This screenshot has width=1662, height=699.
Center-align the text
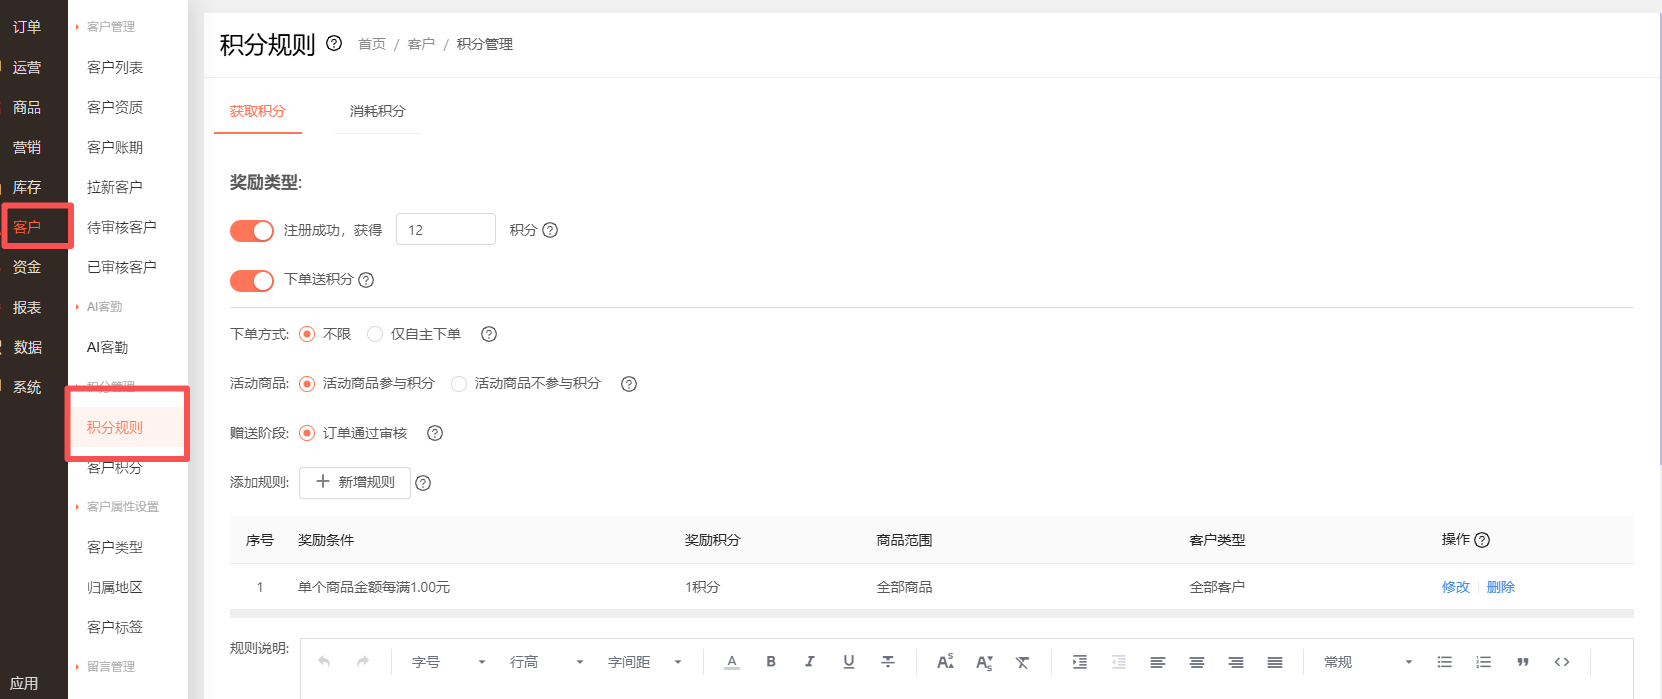click(x=1197, y=662)
